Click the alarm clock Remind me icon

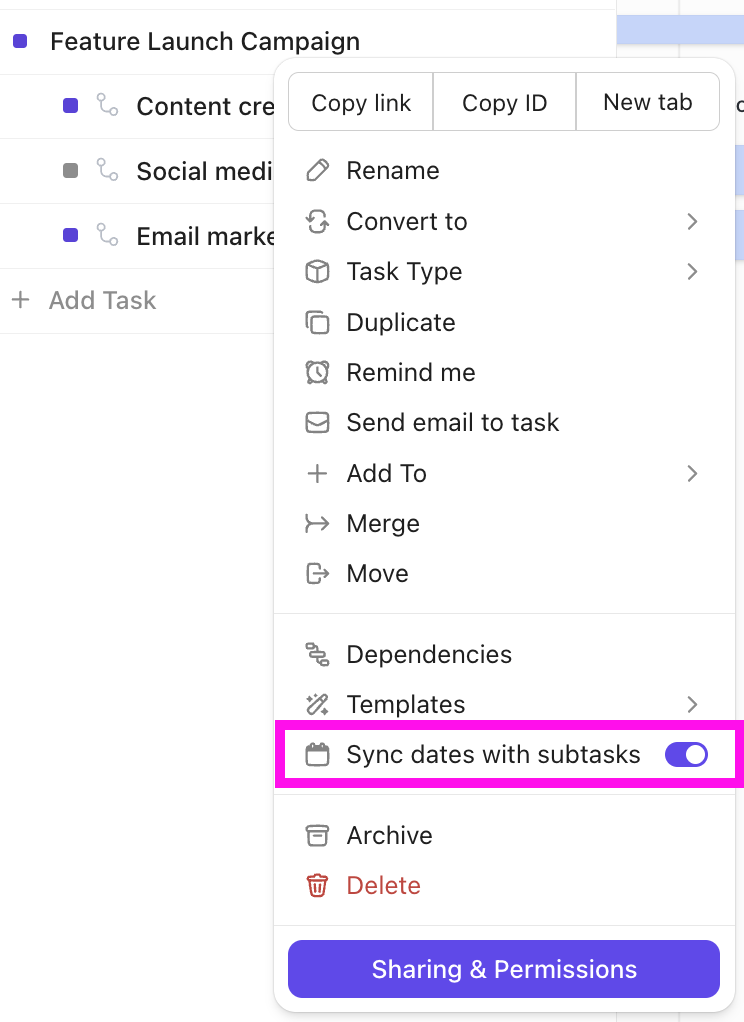click(x=318, y=373)
